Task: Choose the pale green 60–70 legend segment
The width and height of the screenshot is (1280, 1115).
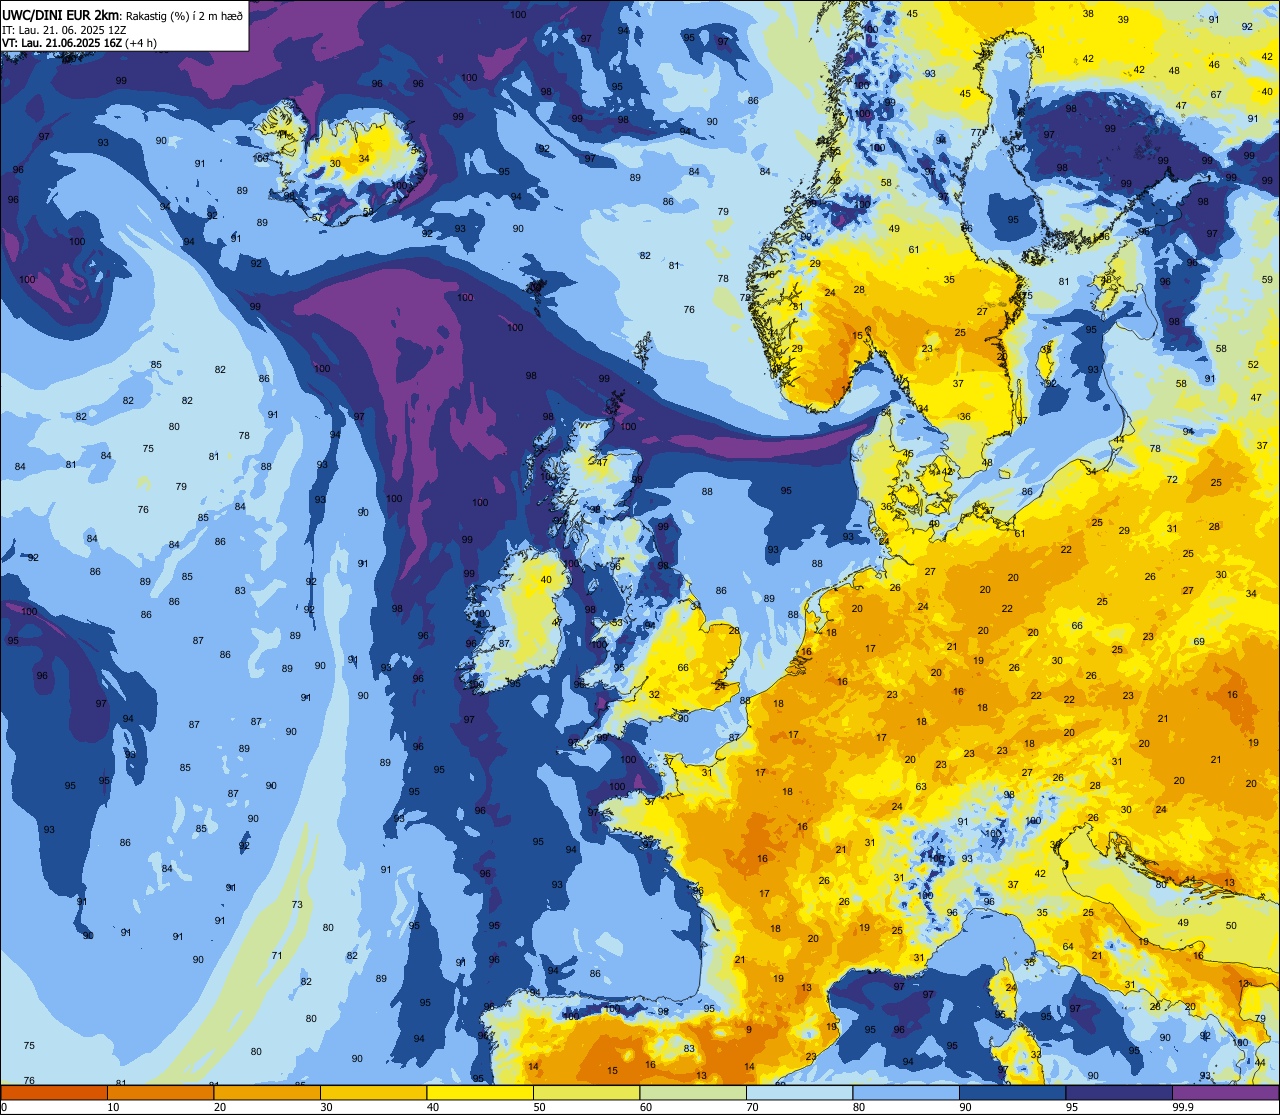Action: click(693, 1092)
